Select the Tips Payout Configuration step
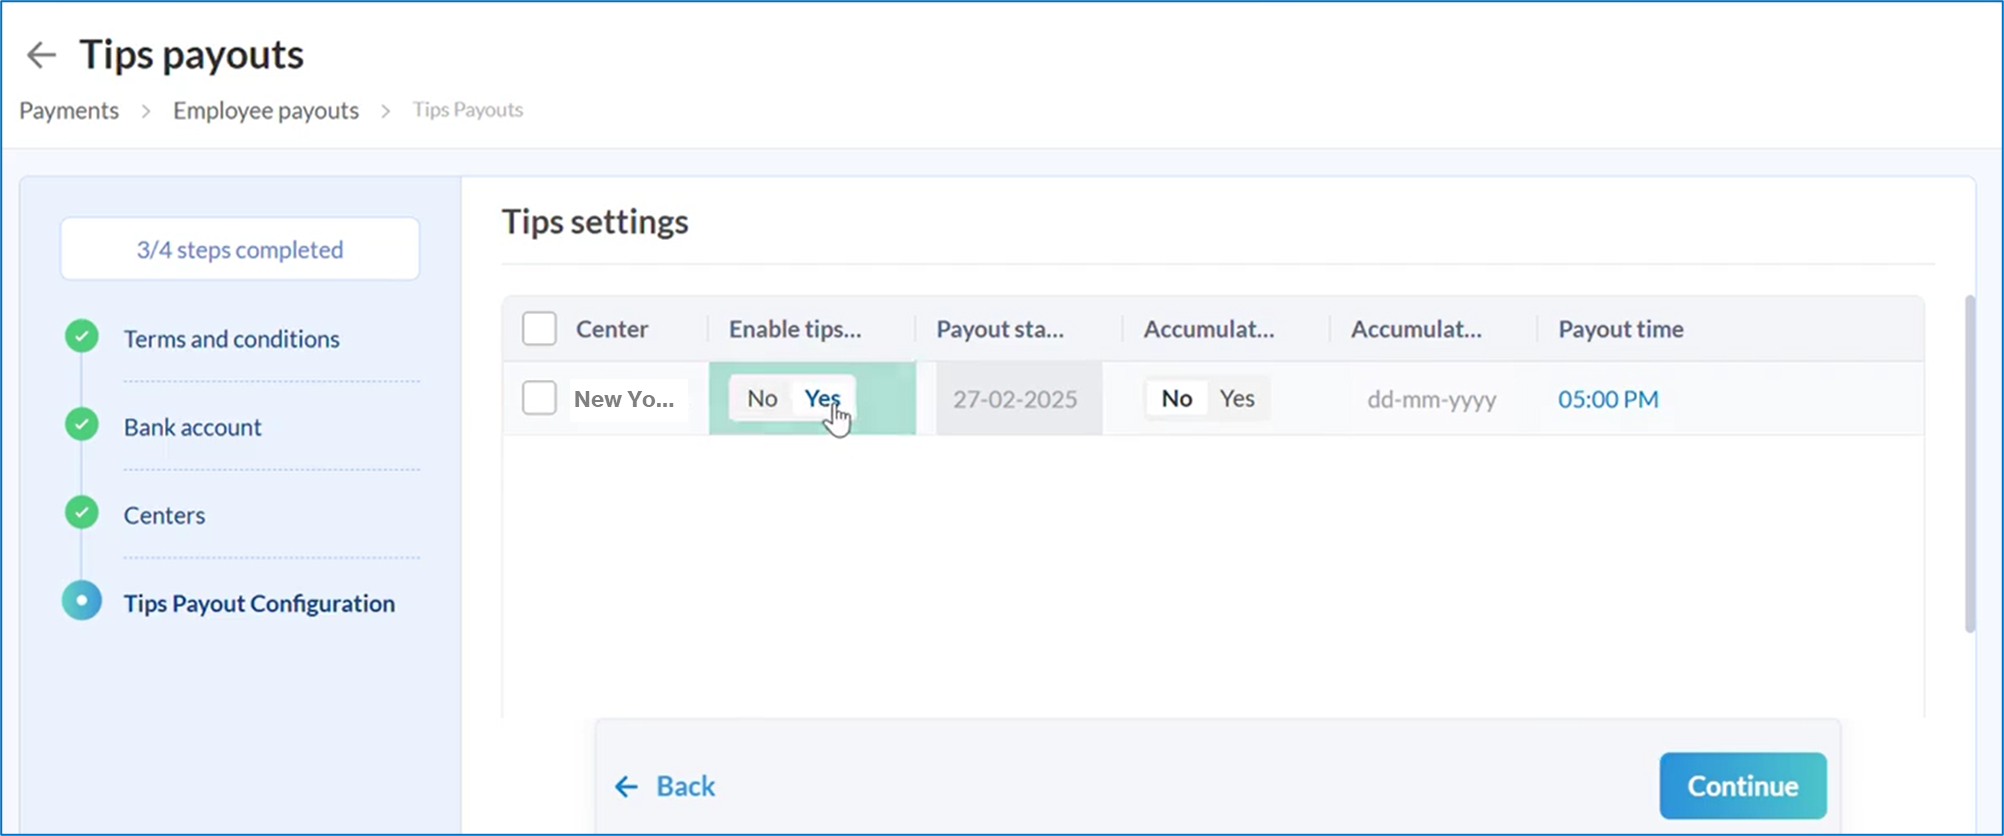 tap(259, 603)
